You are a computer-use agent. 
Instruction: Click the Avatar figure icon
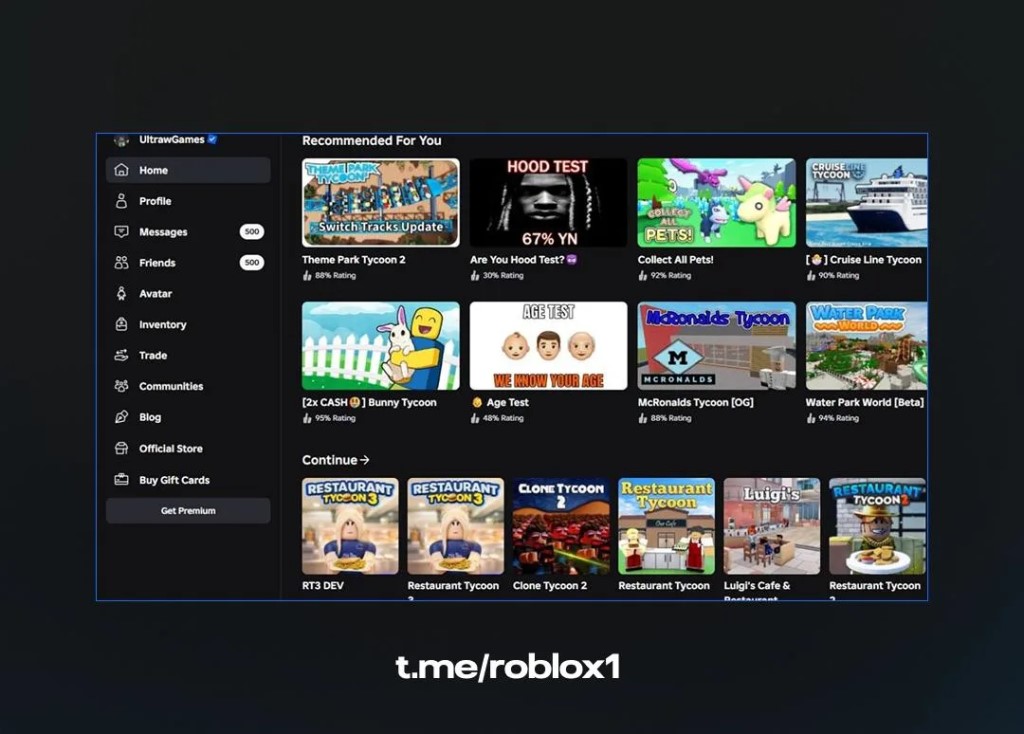click(121, 293)
